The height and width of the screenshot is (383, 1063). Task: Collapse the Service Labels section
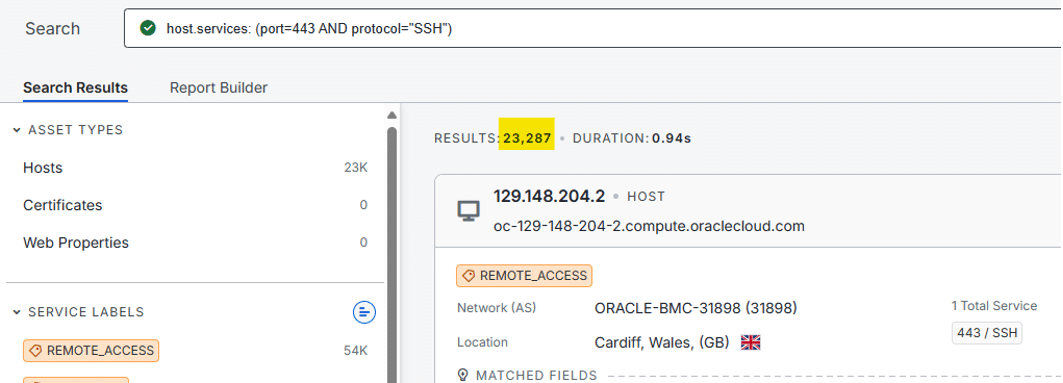coord(17,313)
